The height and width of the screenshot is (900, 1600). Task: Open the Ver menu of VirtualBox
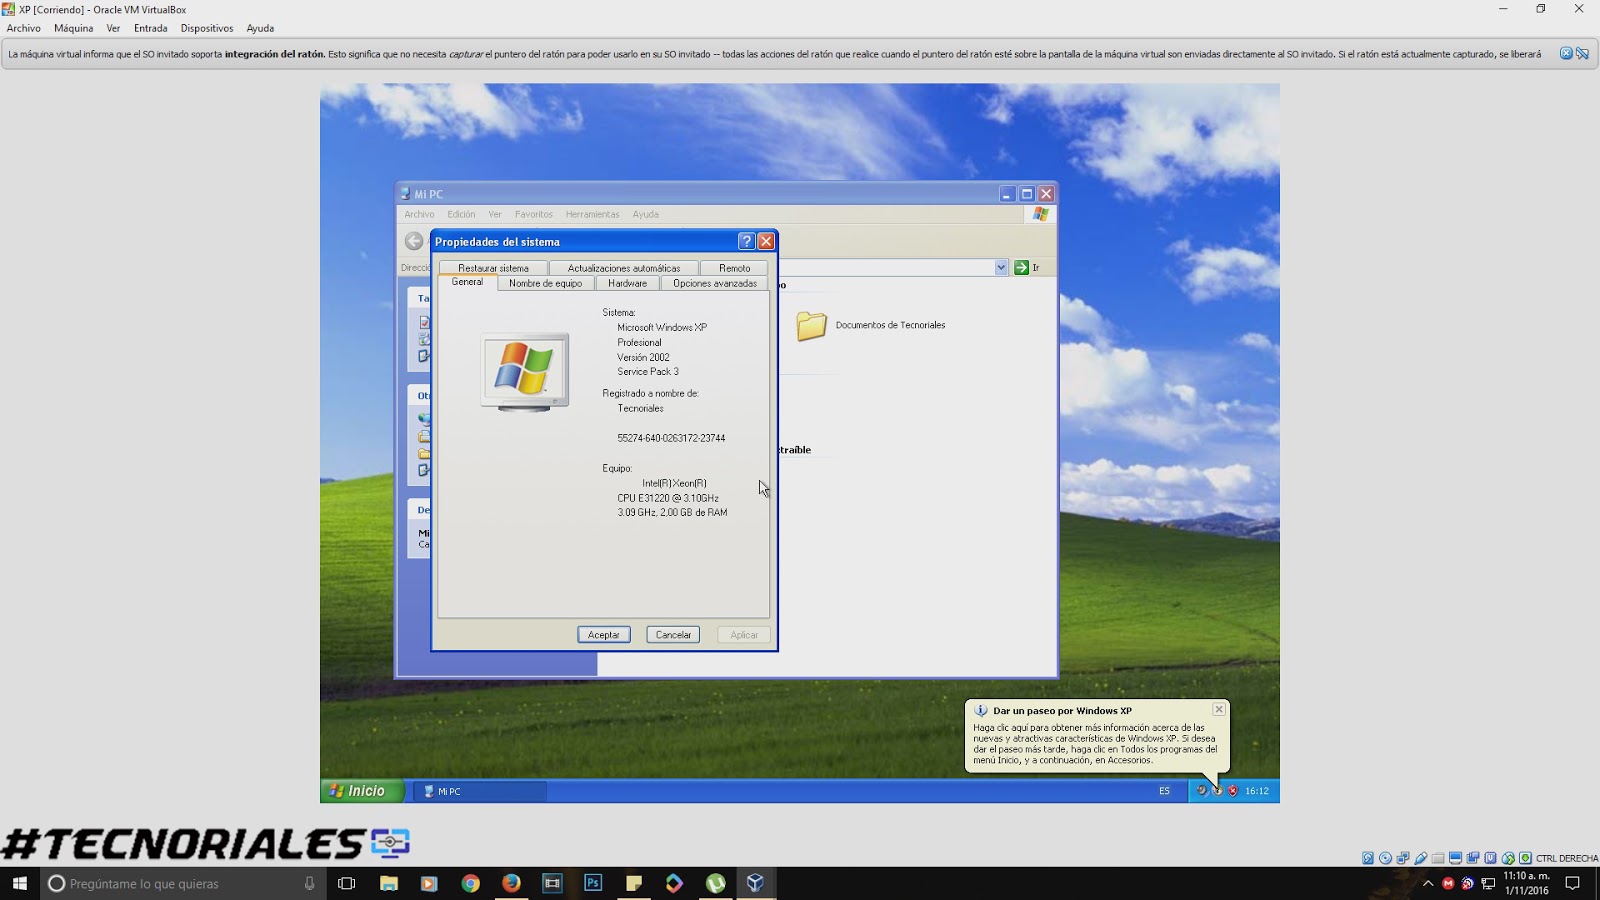pyautogui.click(x=113, y=28)
